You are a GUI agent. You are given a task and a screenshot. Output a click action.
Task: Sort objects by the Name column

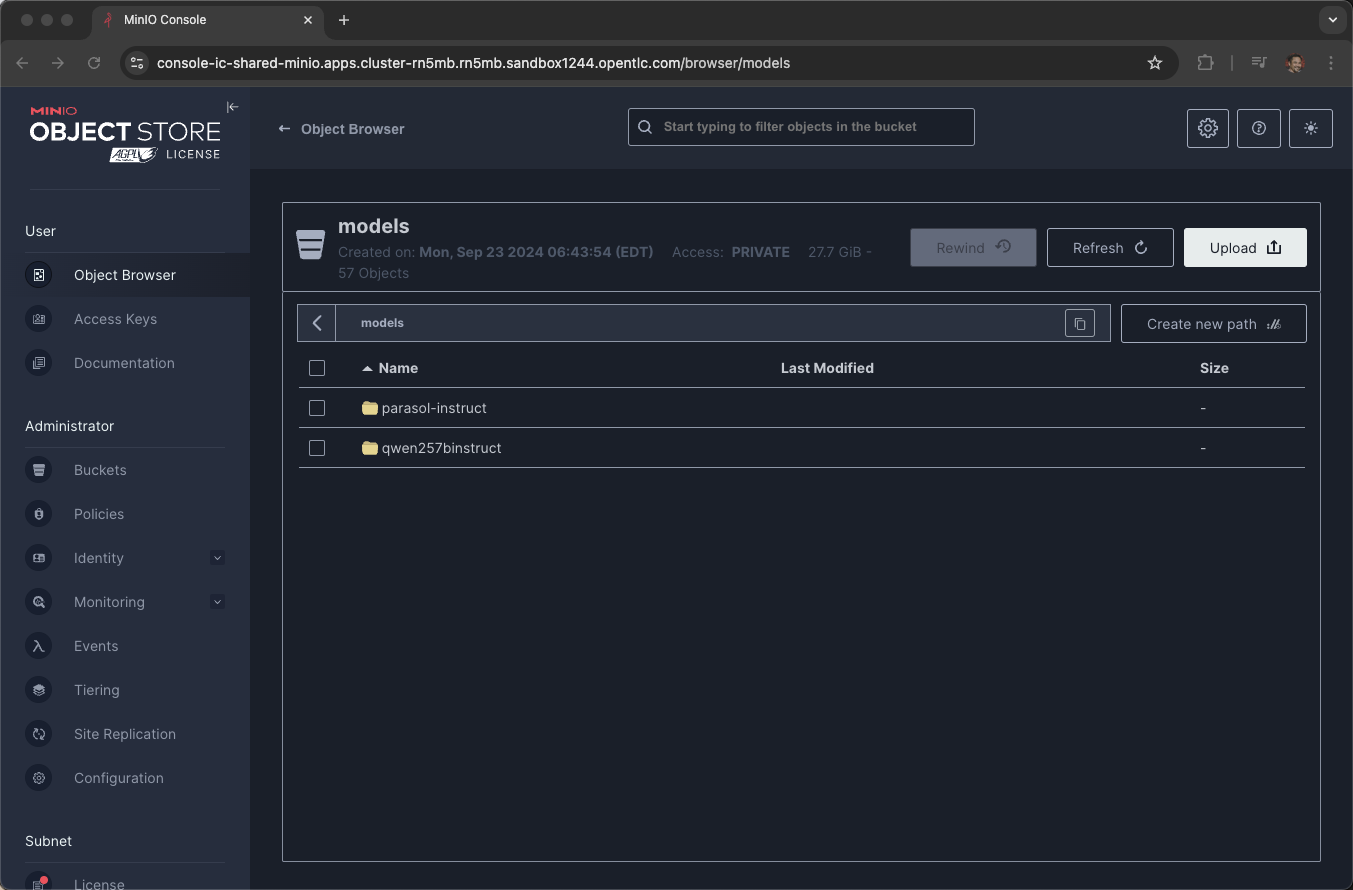[397, 368]
